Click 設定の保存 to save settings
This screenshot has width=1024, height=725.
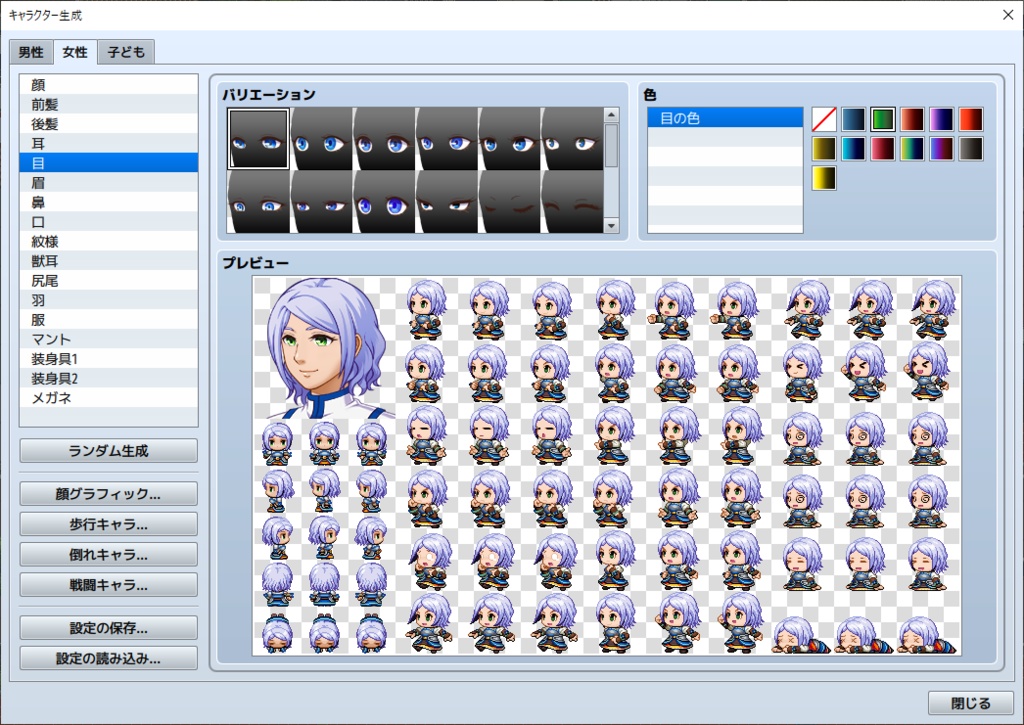107,627
